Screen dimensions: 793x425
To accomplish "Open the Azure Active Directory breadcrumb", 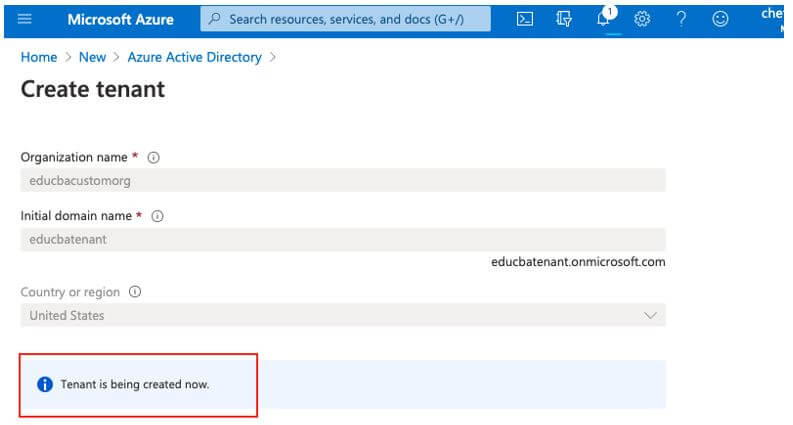I will pyautogui.click(x=194, y=57).
